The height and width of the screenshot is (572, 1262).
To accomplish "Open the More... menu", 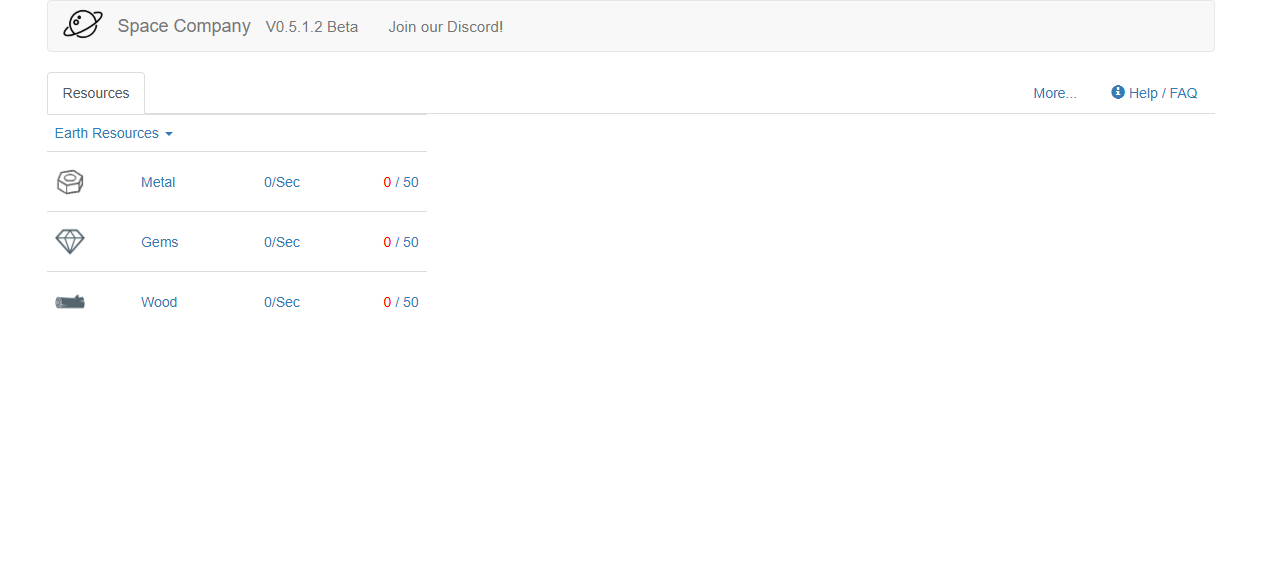I will coord(1055,93).
